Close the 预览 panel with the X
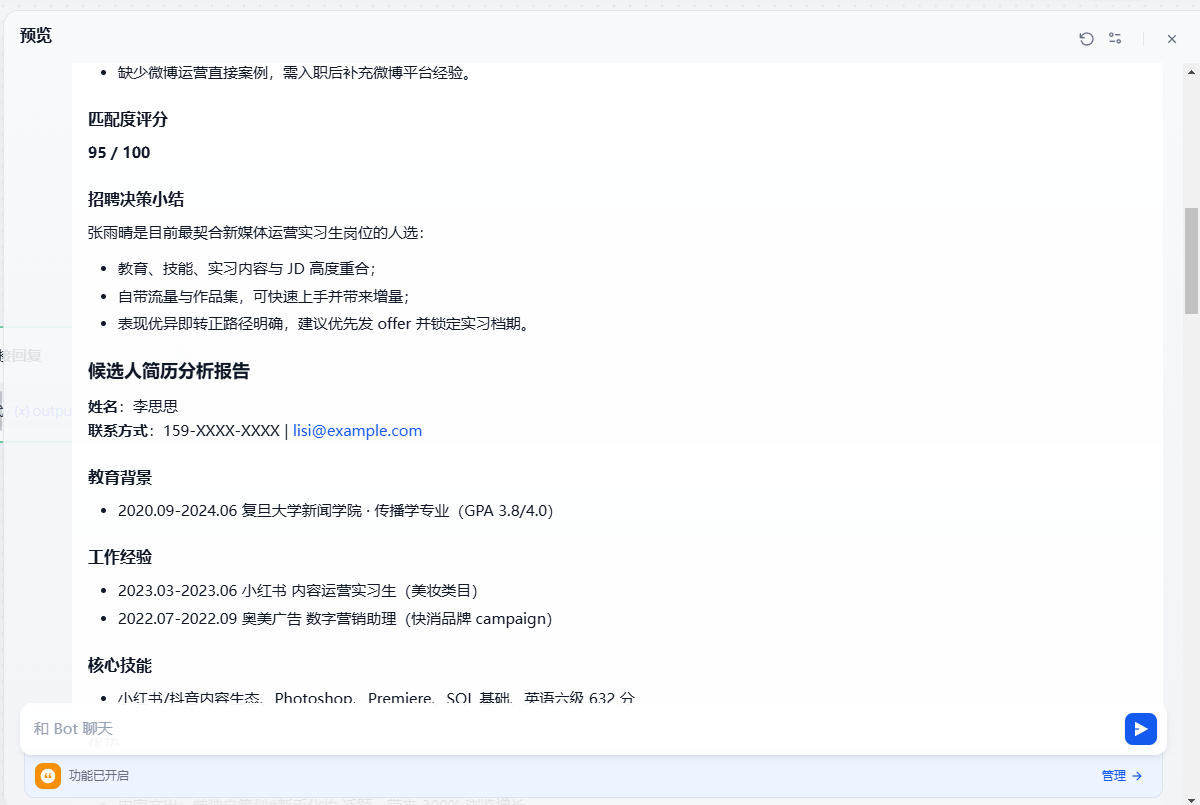 coord(1172,39)
